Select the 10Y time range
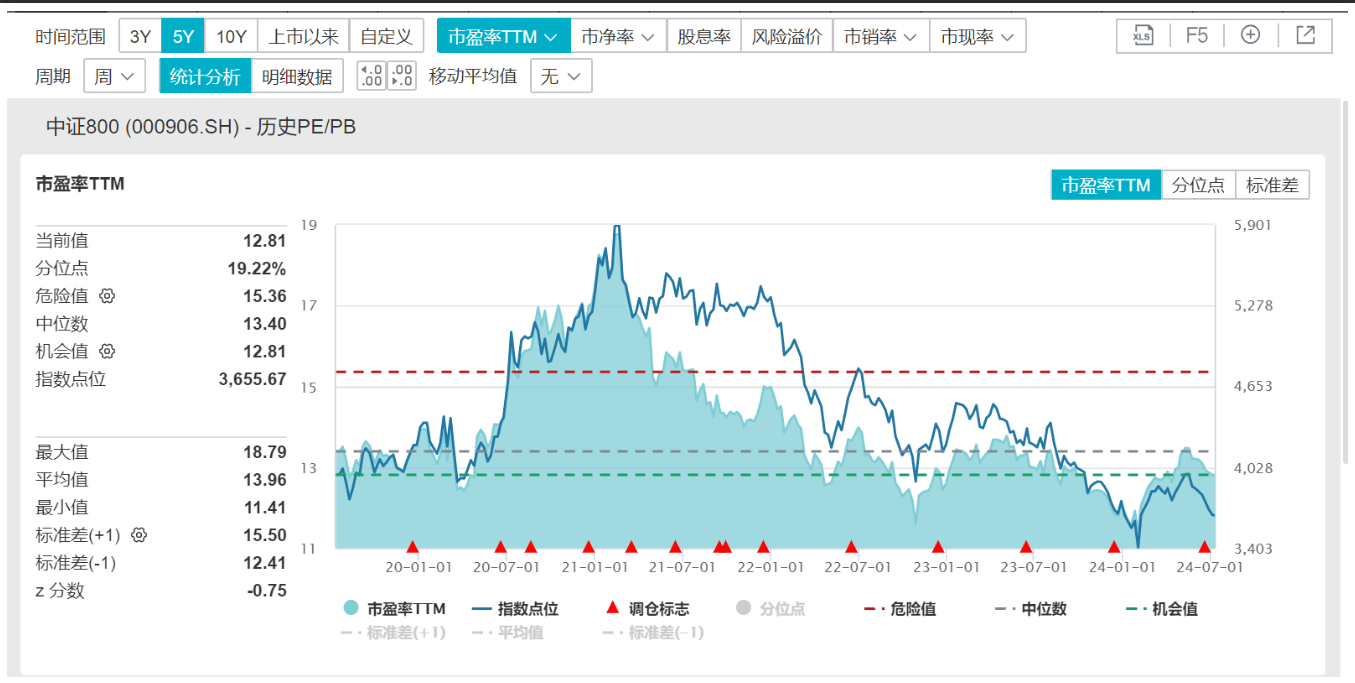This screenshot has height=683, width=1355. click(x=231, y=37)
